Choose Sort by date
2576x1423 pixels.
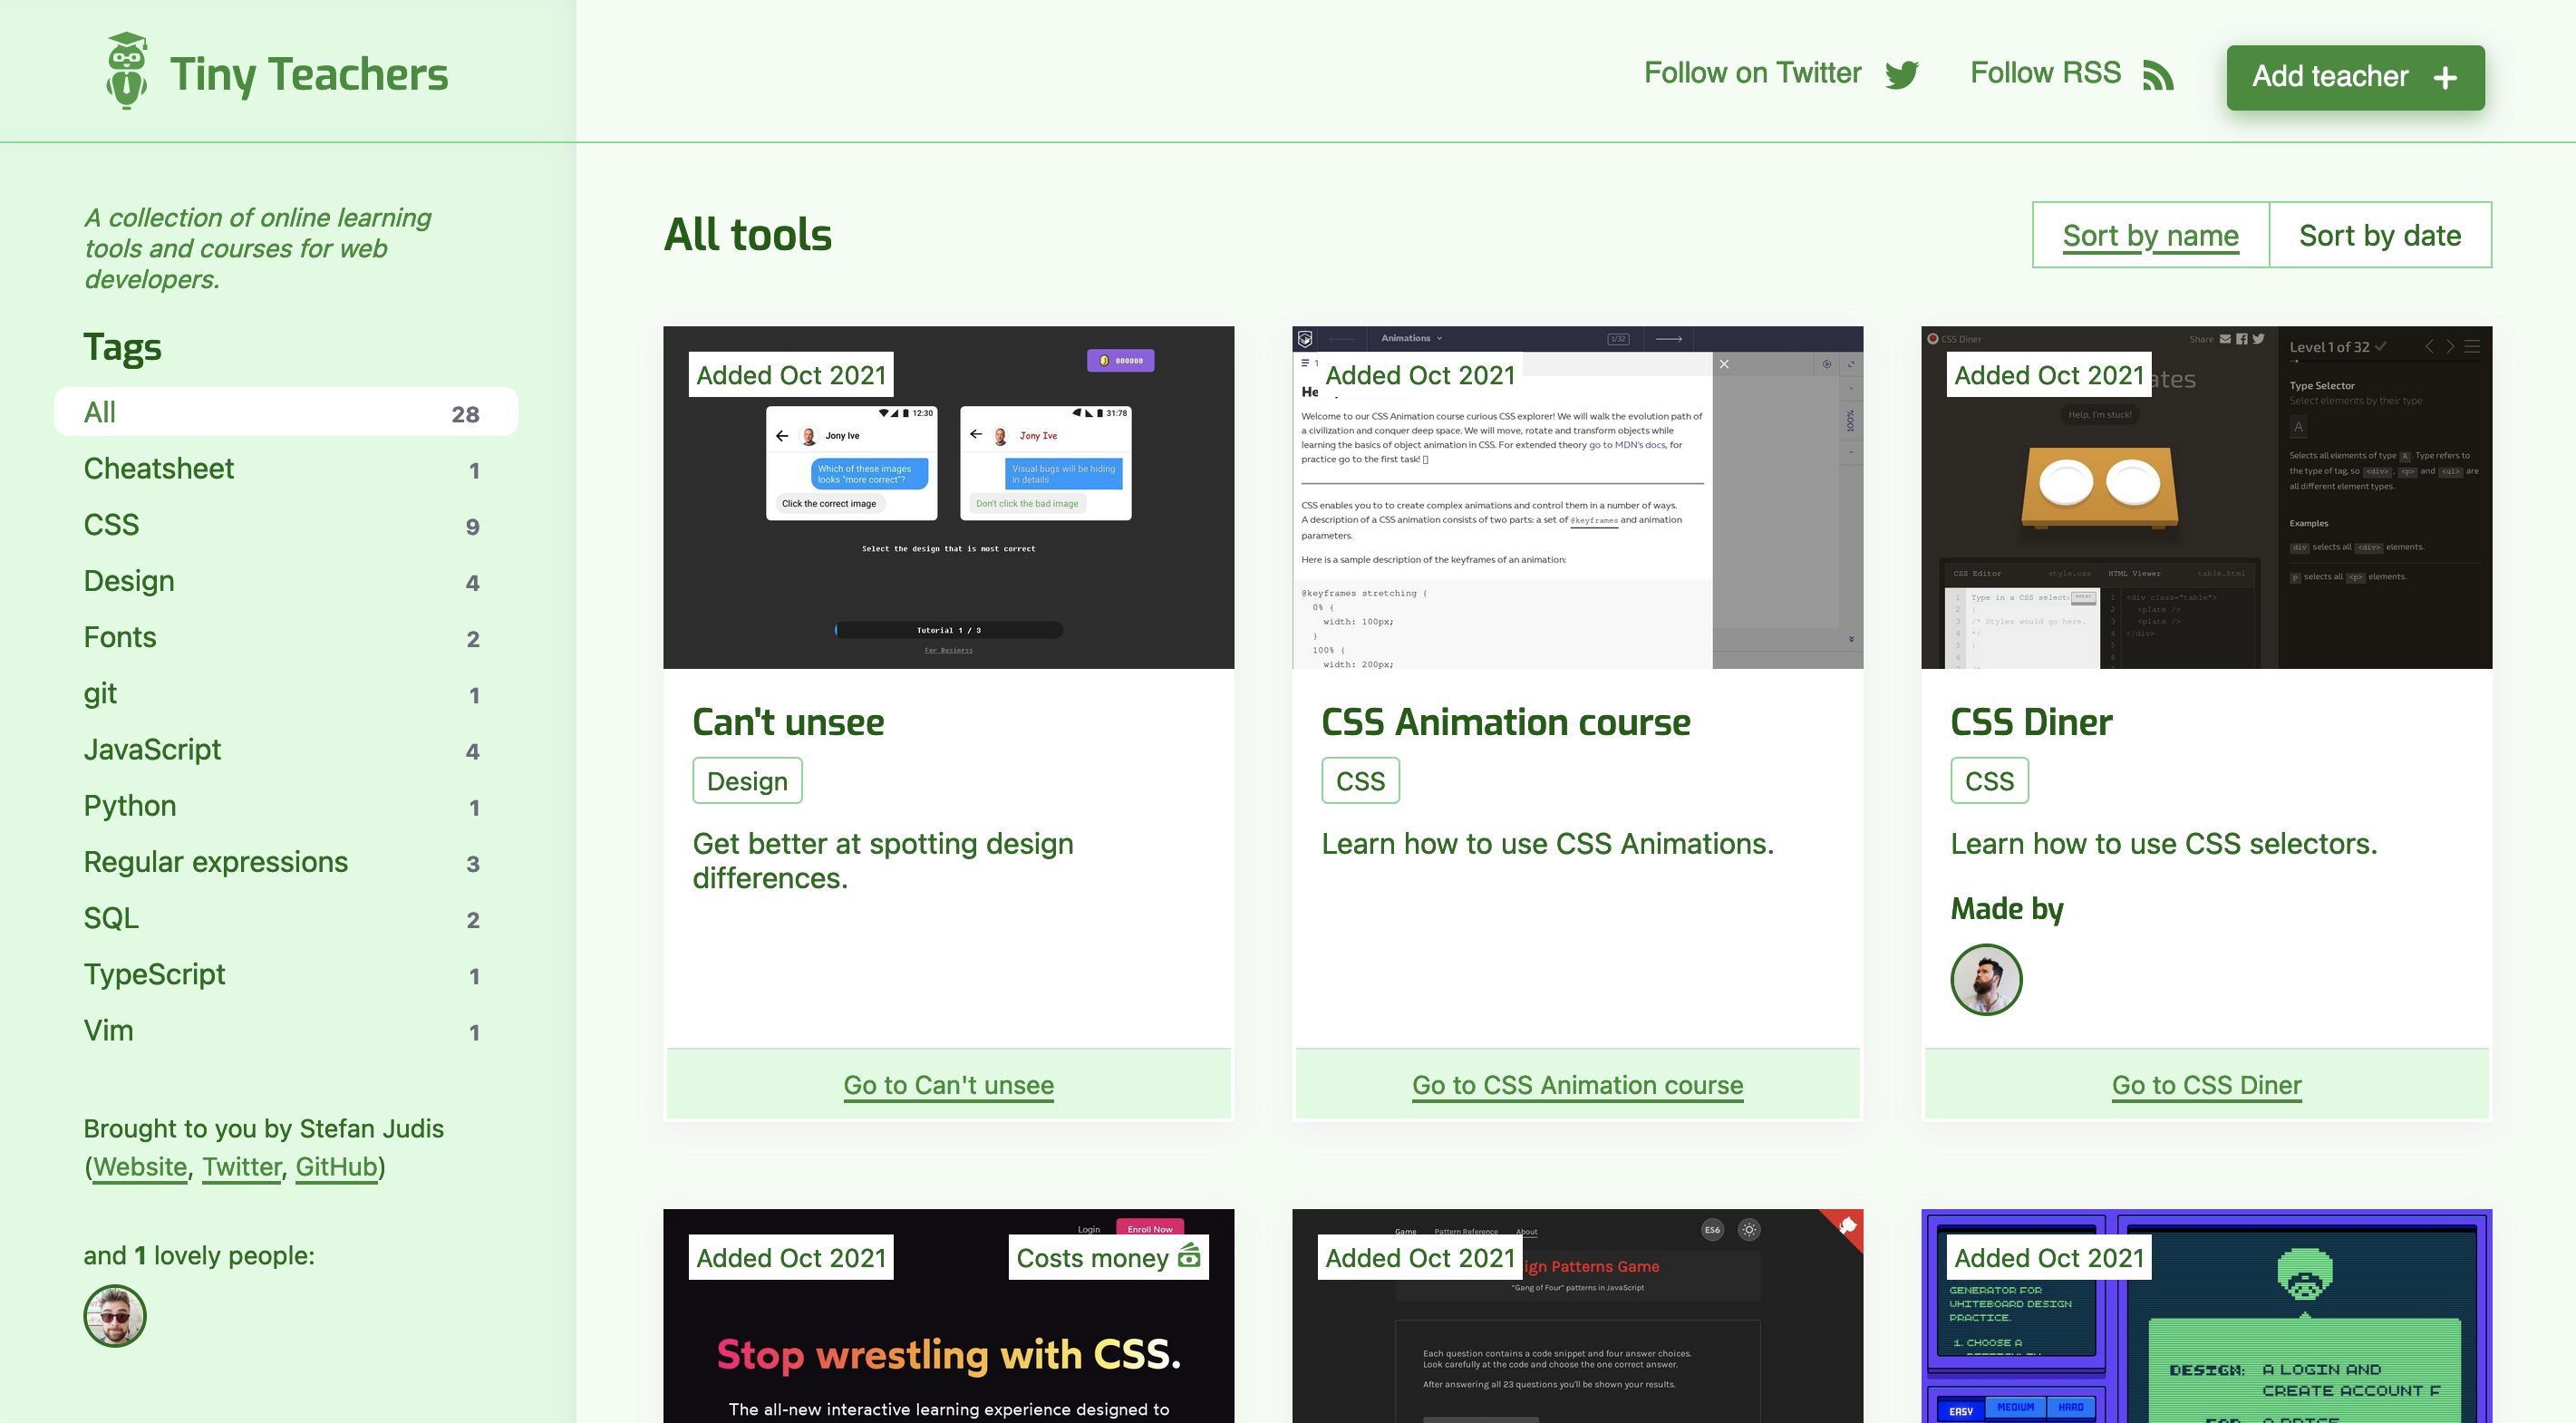[x=2380, y=235]
